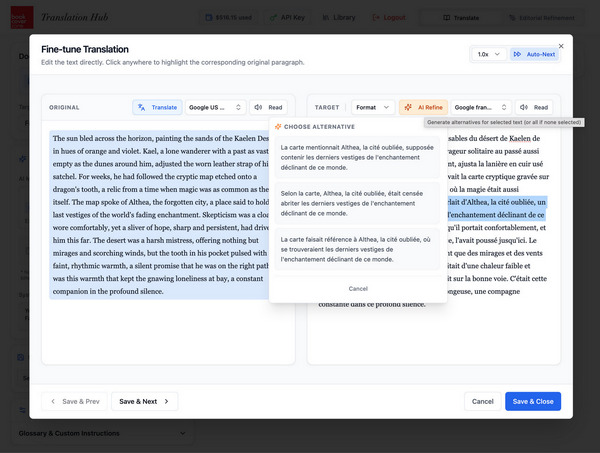The height and width of the screenshot is (453, 600).
Task: Choose alternative starting 'La carte faisait référence'
Action: pos(357,249)
